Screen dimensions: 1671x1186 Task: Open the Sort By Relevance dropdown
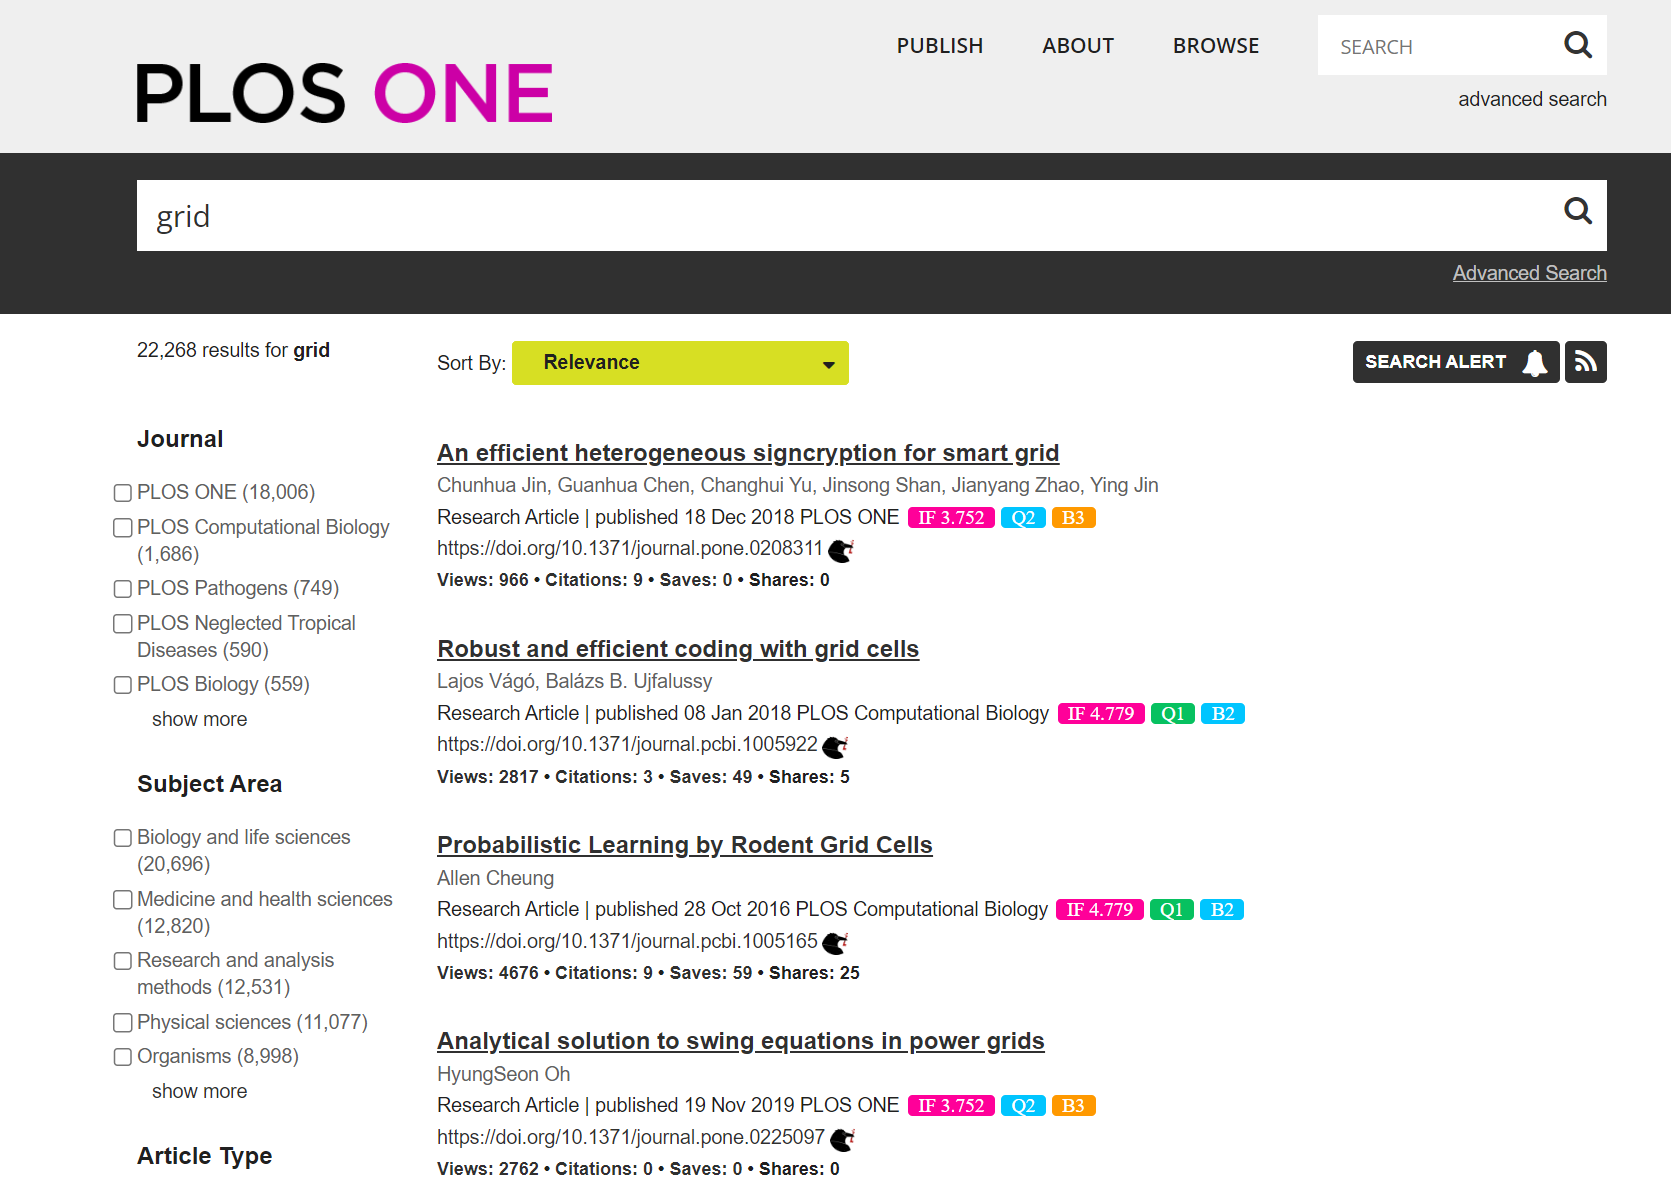coord(680,363)
